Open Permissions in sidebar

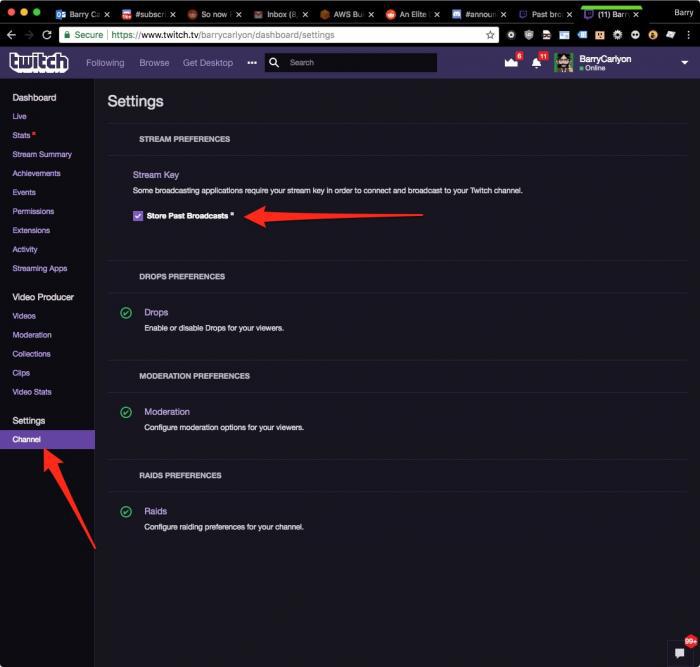33,212
